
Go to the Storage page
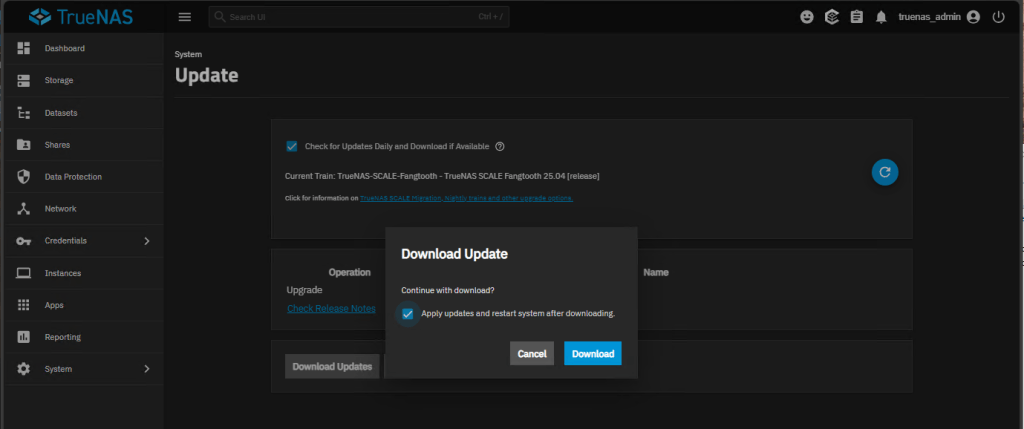pyautogui.click(x=59, y=80)
